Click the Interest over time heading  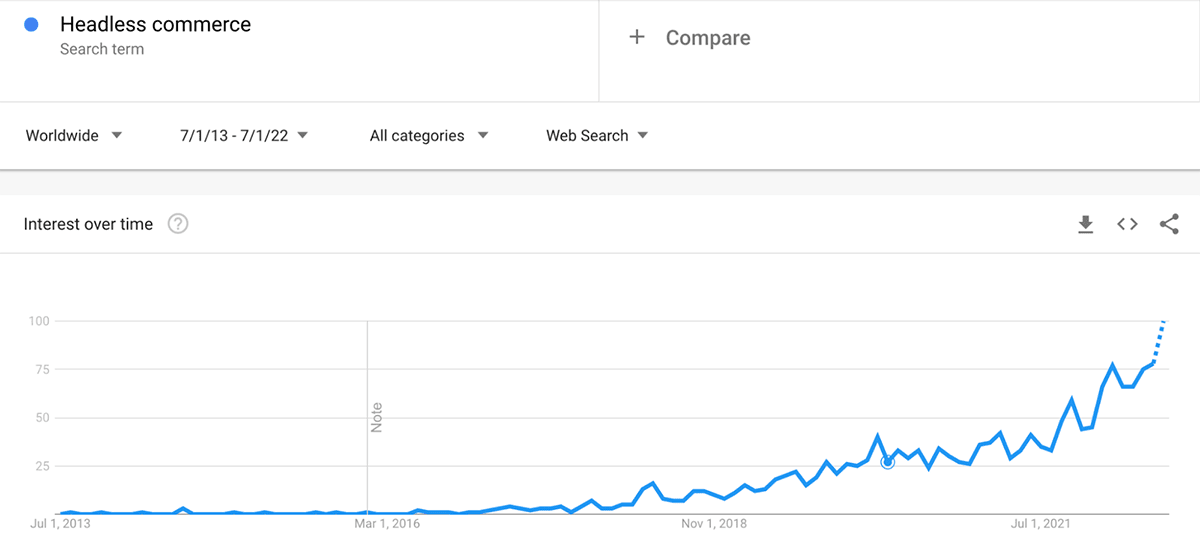pyautogui.click(x=88, y=224)
